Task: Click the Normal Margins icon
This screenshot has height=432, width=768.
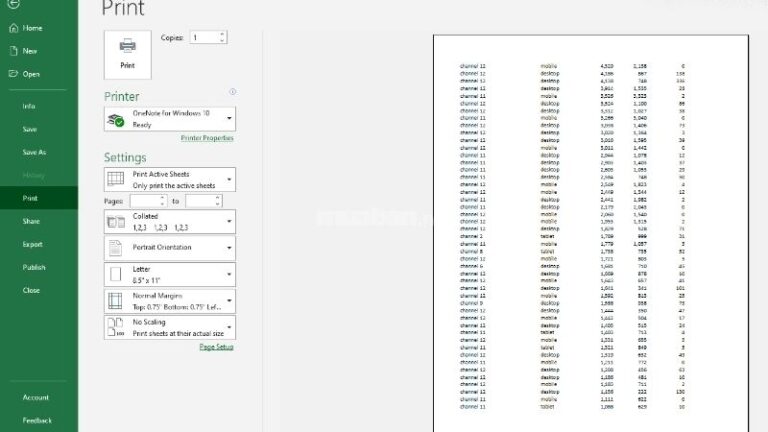Action: 115,301
